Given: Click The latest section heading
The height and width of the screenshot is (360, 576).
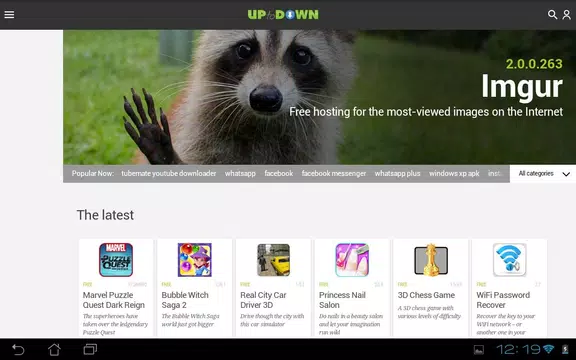Looking at the screenshot, I should click(x=105, y=215).
